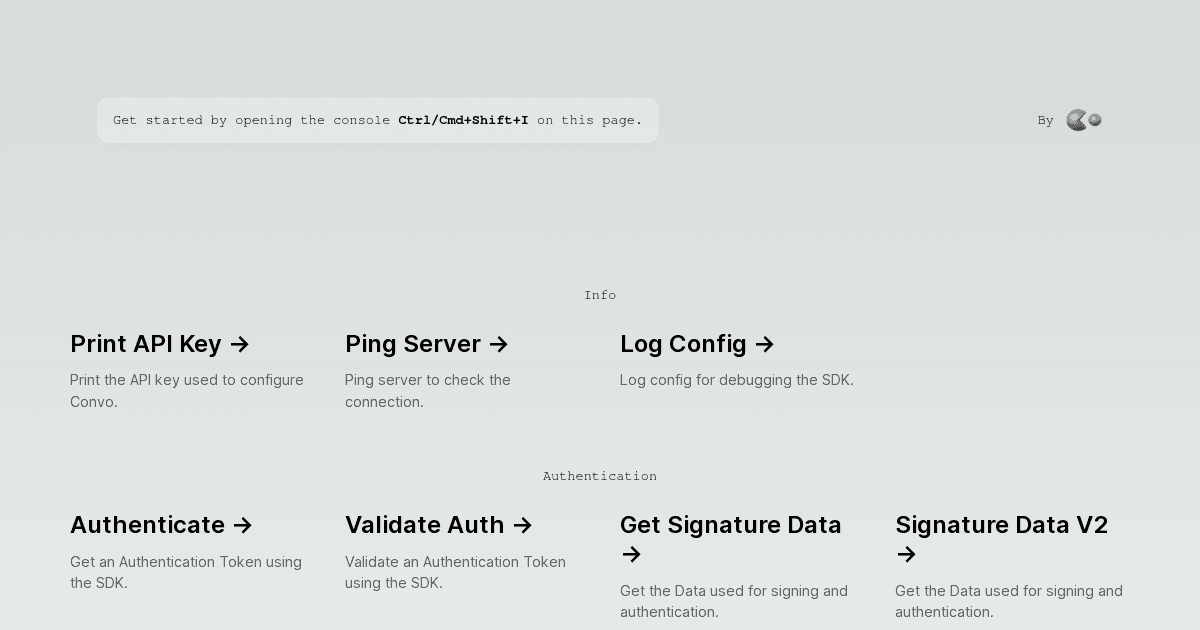Screen dimensions: 1200x630
Task: Click the Info section heading
Action: click(x=600, y=295)
